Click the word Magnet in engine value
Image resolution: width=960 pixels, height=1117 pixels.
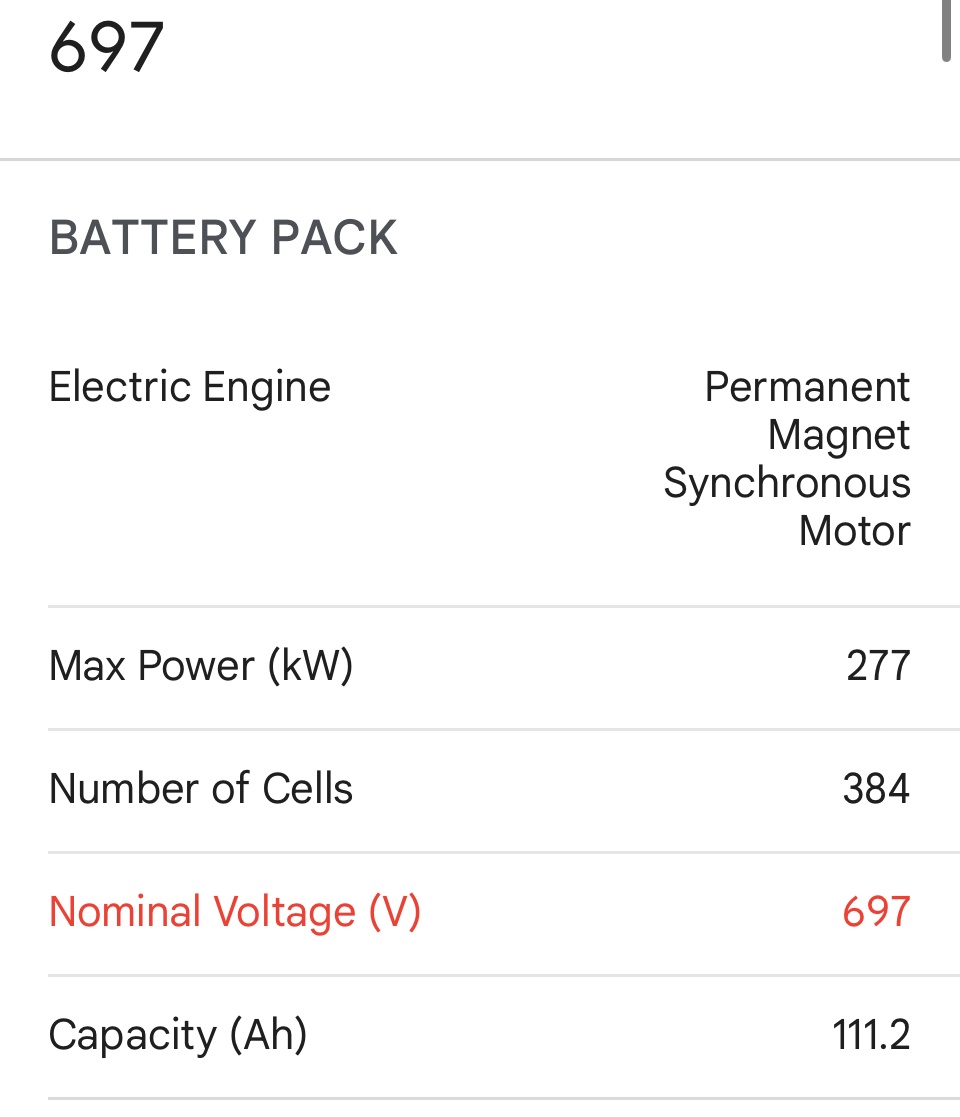839,435
